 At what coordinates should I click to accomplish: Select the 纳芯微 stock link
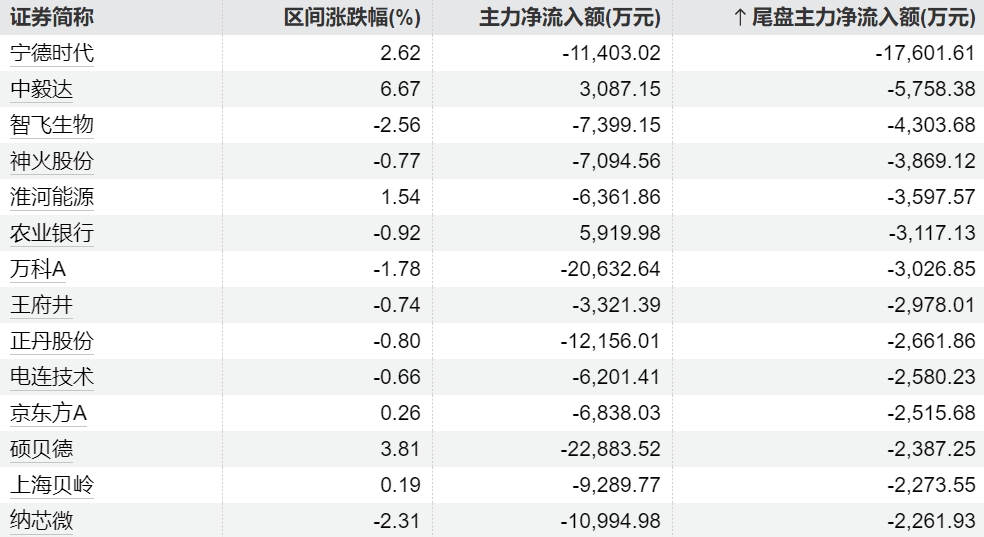click(41, 521)
